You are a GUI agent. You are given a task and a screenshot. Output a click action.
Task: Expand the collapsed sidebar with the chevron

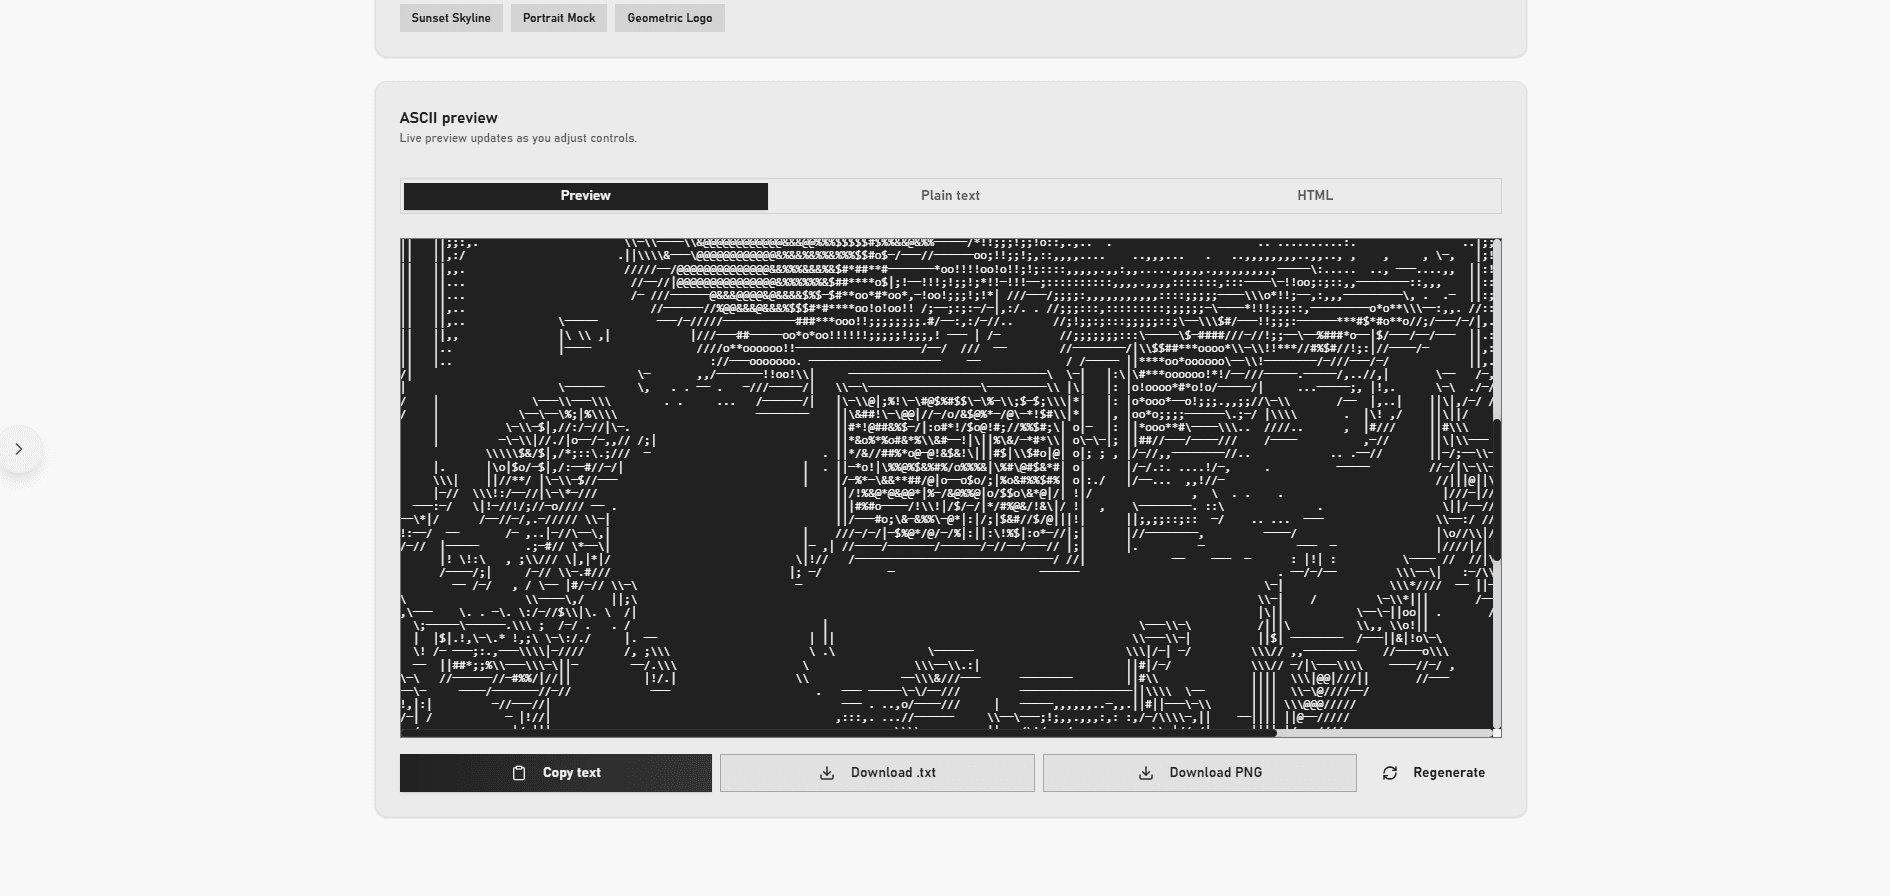[x=19, y=450]
